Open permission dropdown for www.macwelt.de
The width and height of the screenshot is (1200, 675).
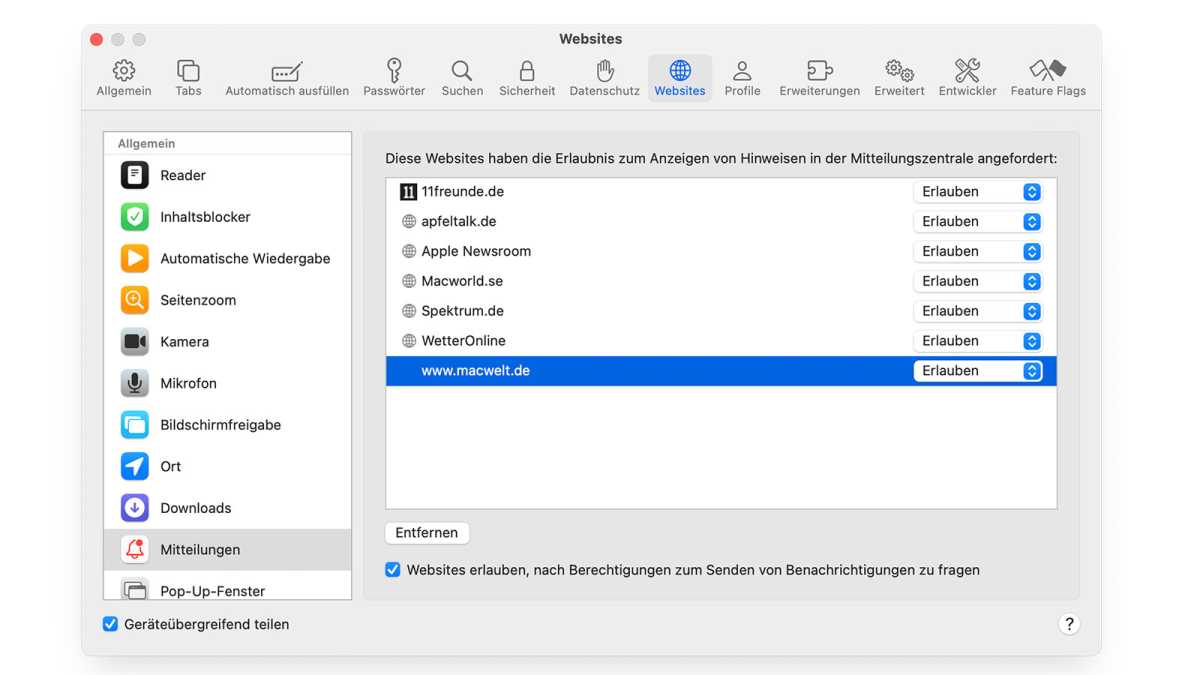pyautogui.click(x=978, y=371)
